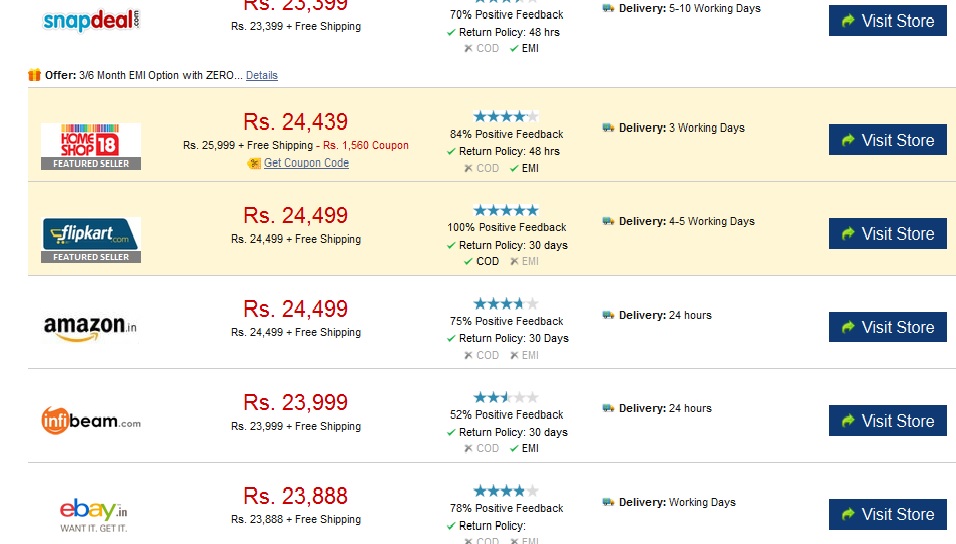Viewport: 956px width, 544px height.
Task: Click the coupon tag icon
Action: [x=254, y=163]
